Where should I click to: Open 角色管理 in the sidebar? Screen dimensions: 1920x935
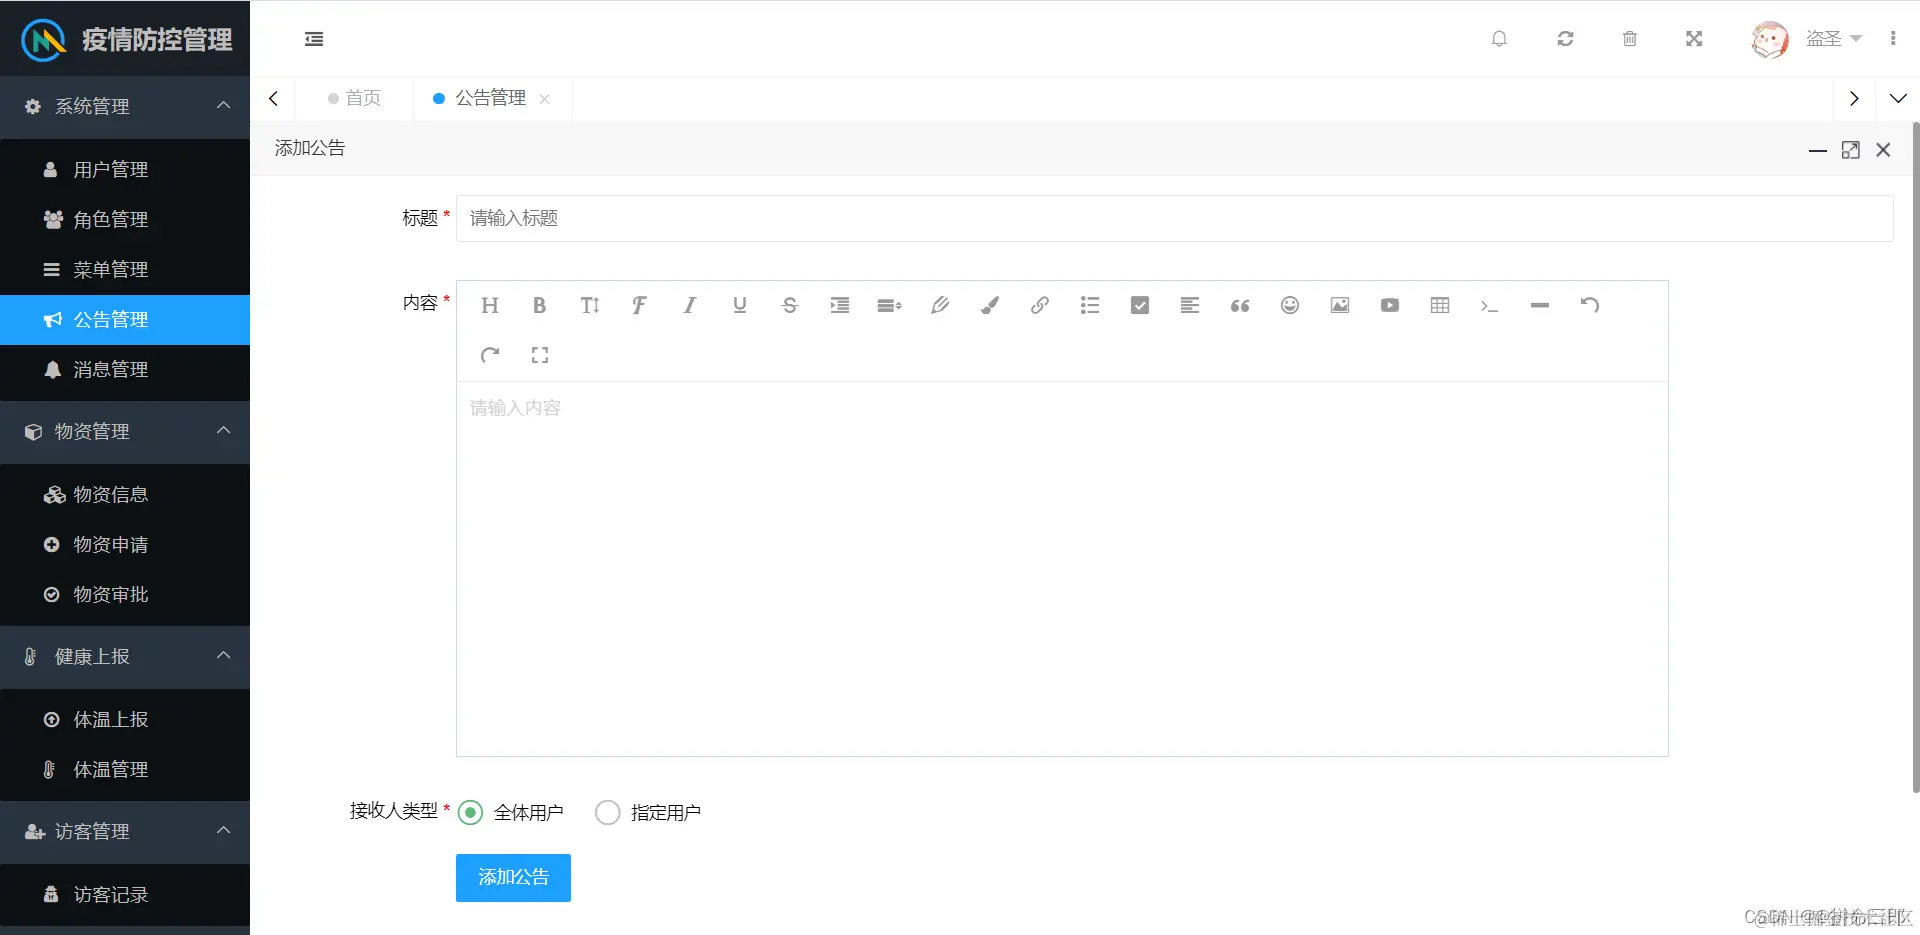(125, 220)
